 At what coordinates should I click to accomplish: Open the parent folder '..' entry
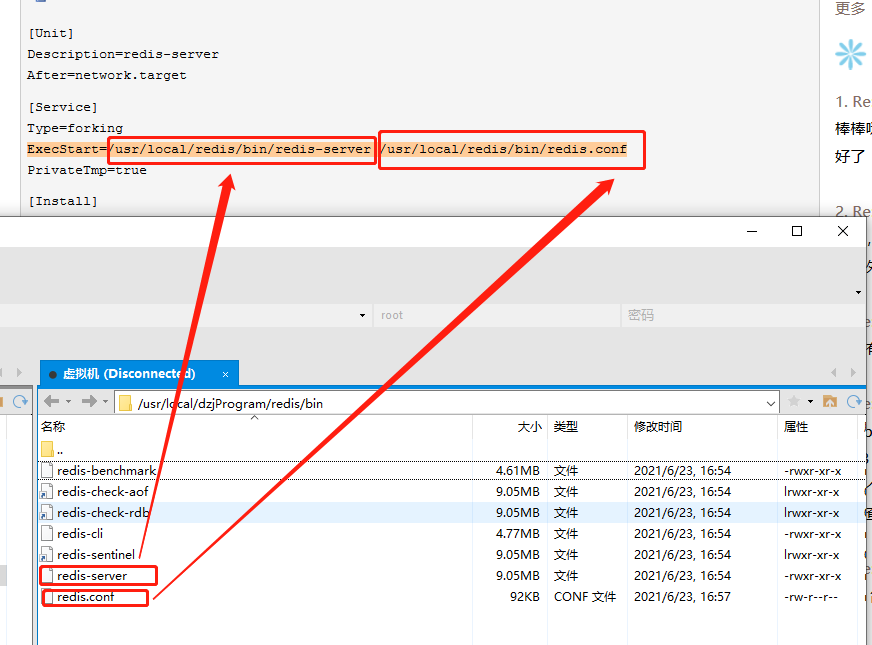(52, 449)
